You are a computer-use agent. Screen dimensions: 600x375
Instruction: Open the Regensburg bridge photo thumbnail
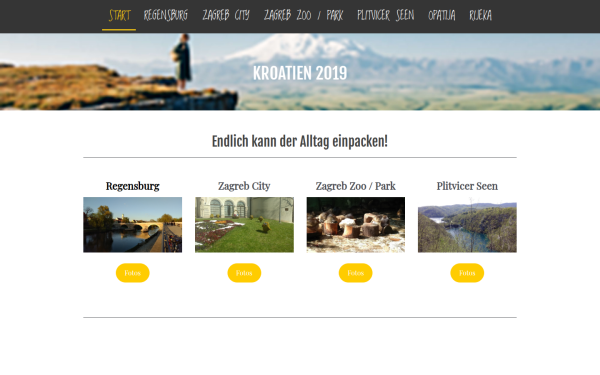132,225
